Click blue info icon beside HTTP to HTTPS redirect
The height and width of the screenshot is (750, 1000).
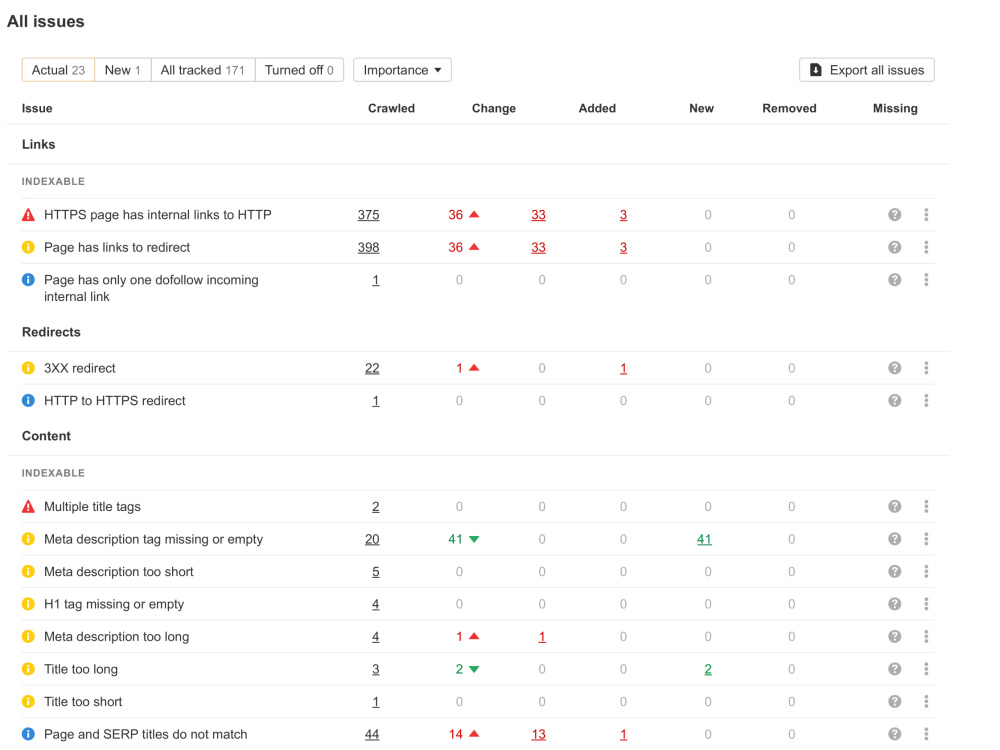28,401
